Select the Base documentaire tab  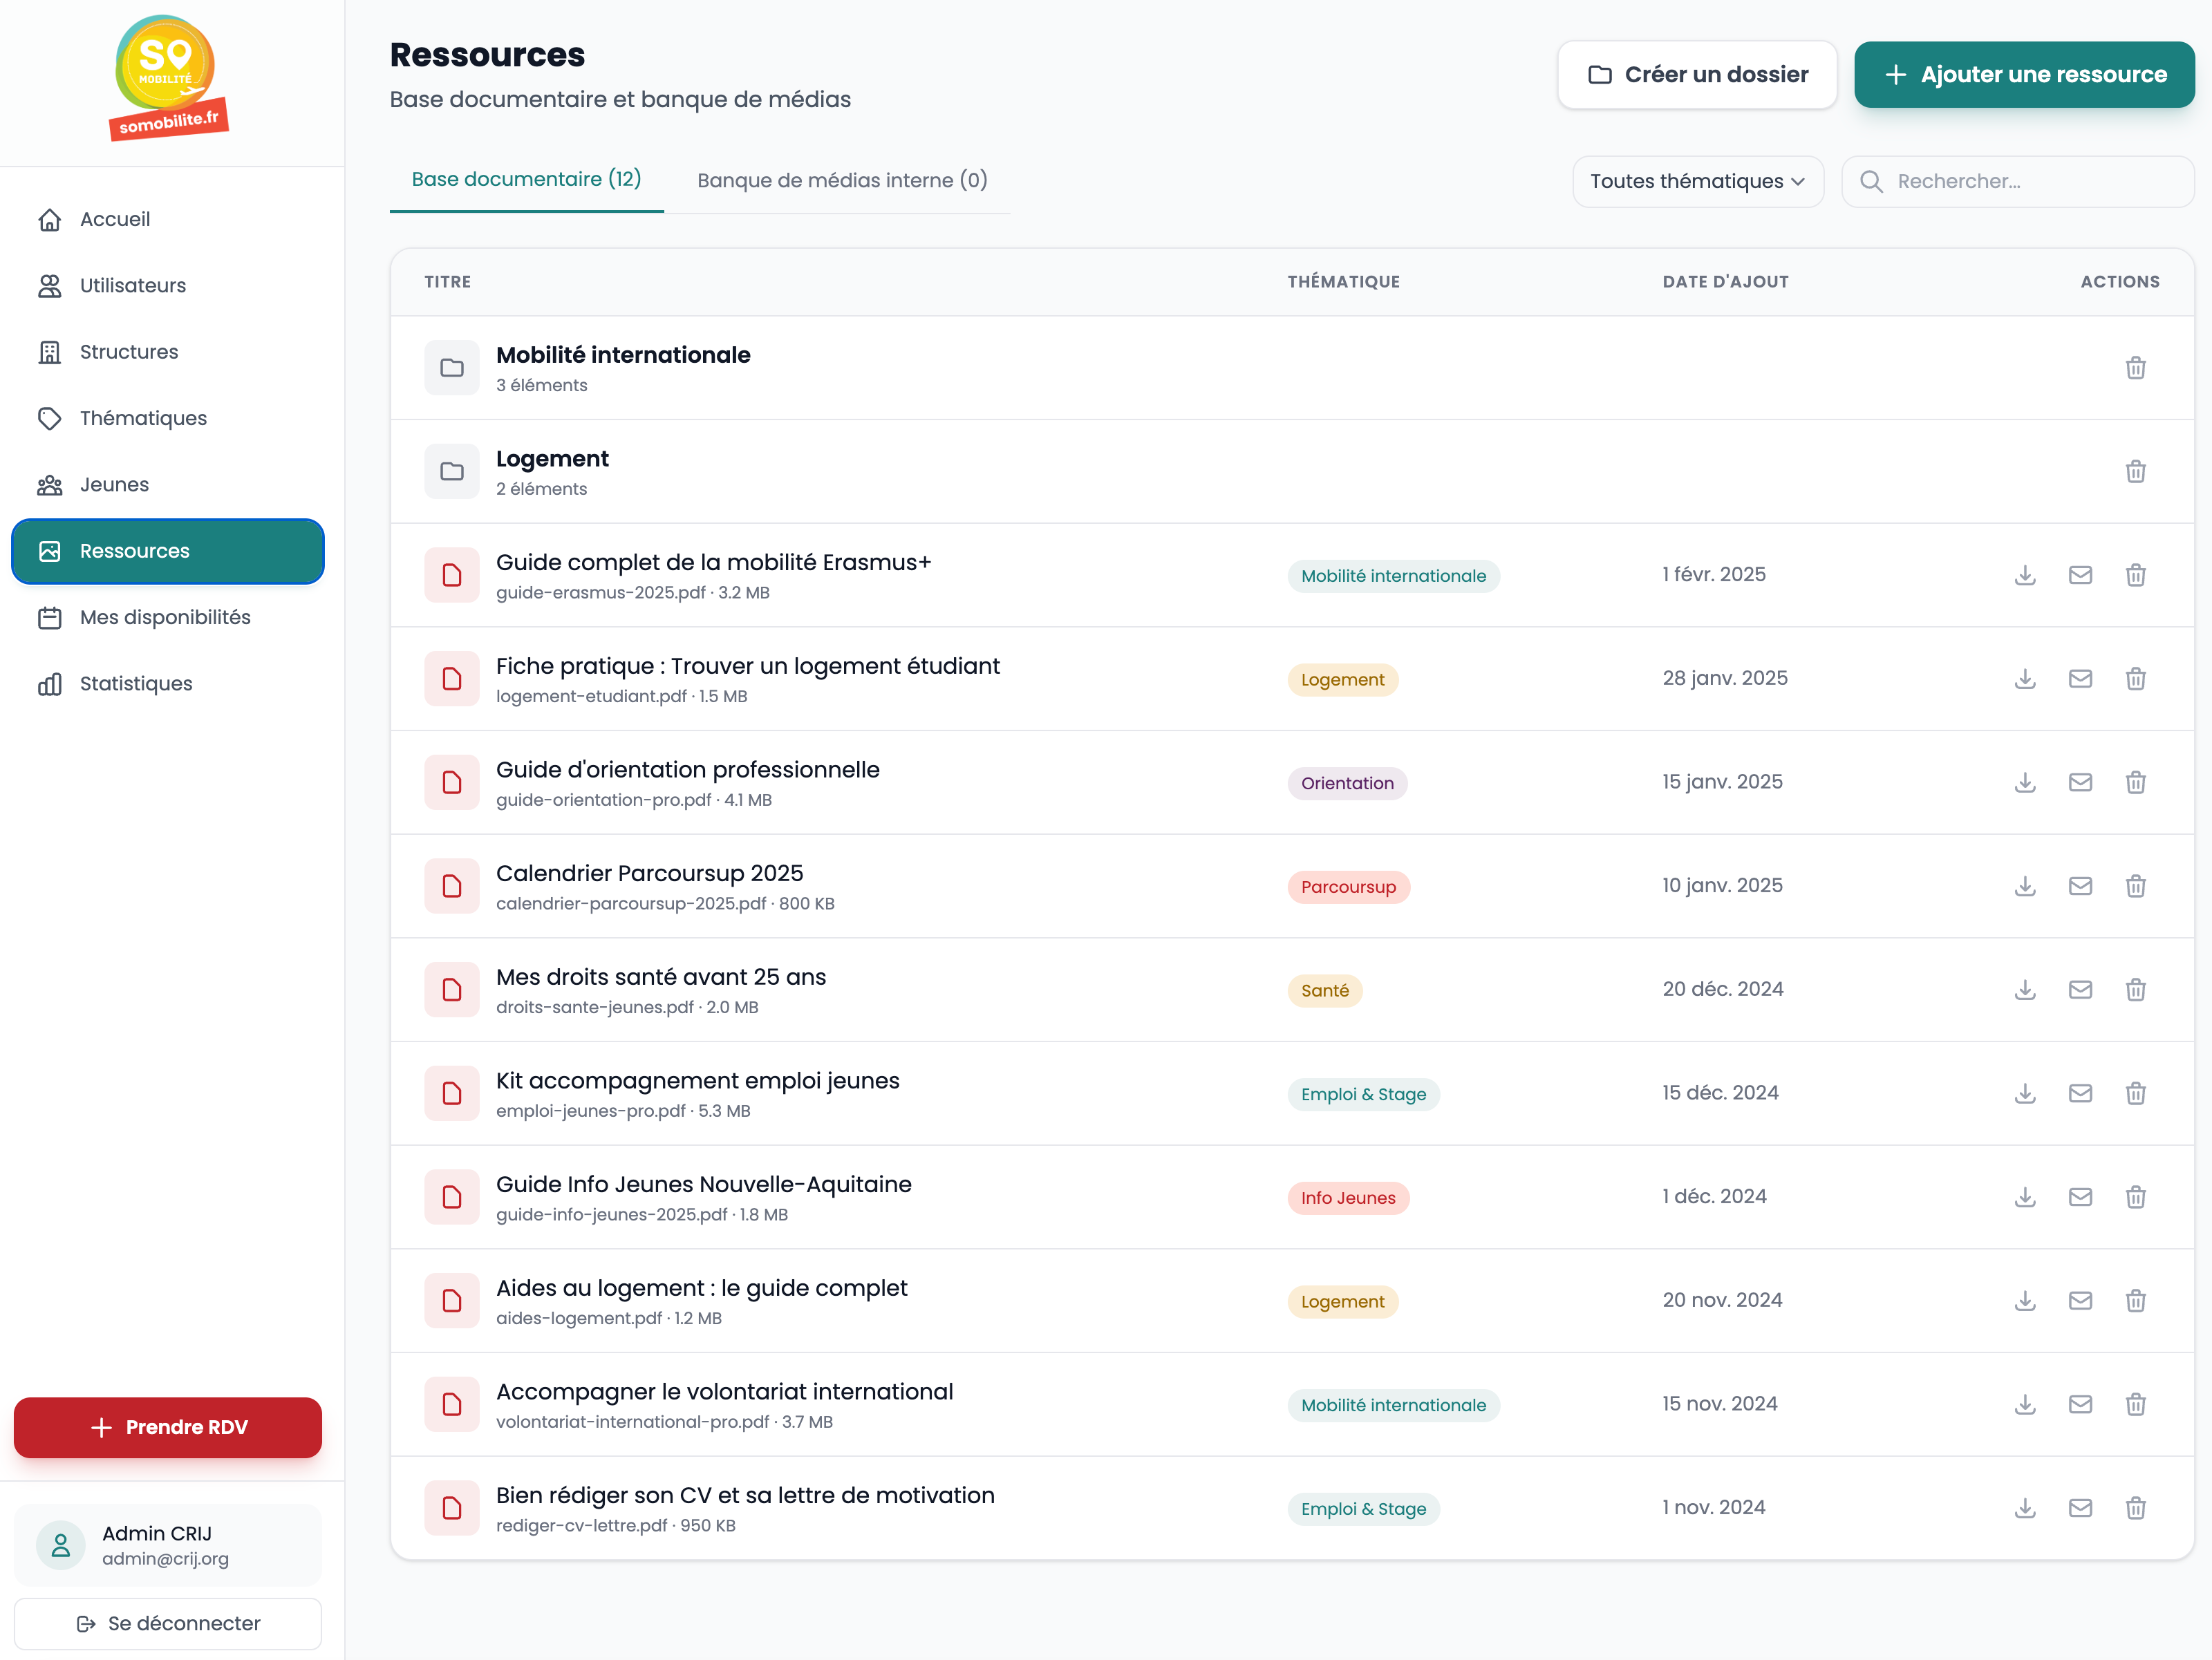click(526, 179)
